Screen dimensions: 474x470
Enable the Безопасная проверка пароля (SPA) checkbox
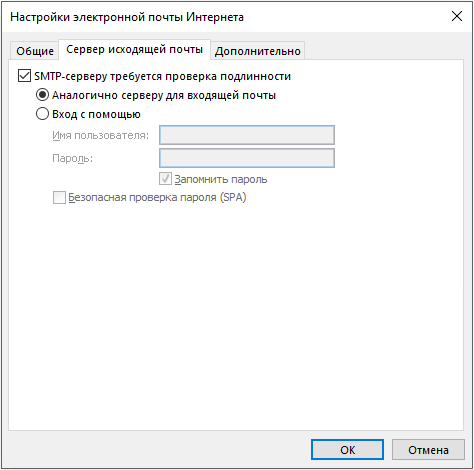tap(59, 197)
